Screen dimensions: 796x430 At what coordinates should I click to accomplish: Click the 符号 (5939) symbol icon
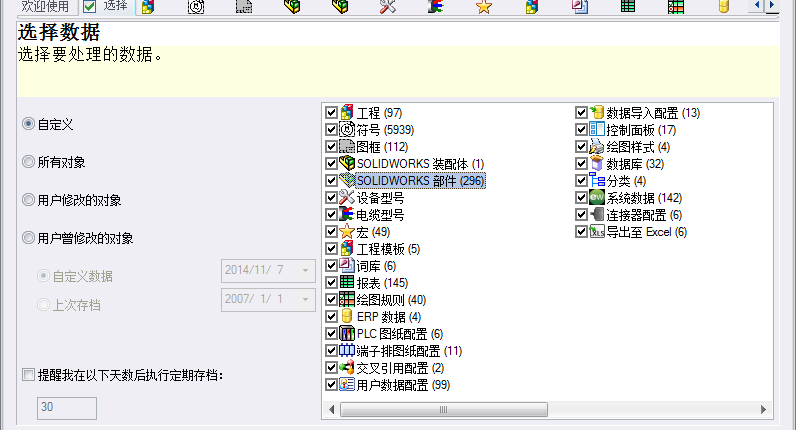tap(347, 129)
